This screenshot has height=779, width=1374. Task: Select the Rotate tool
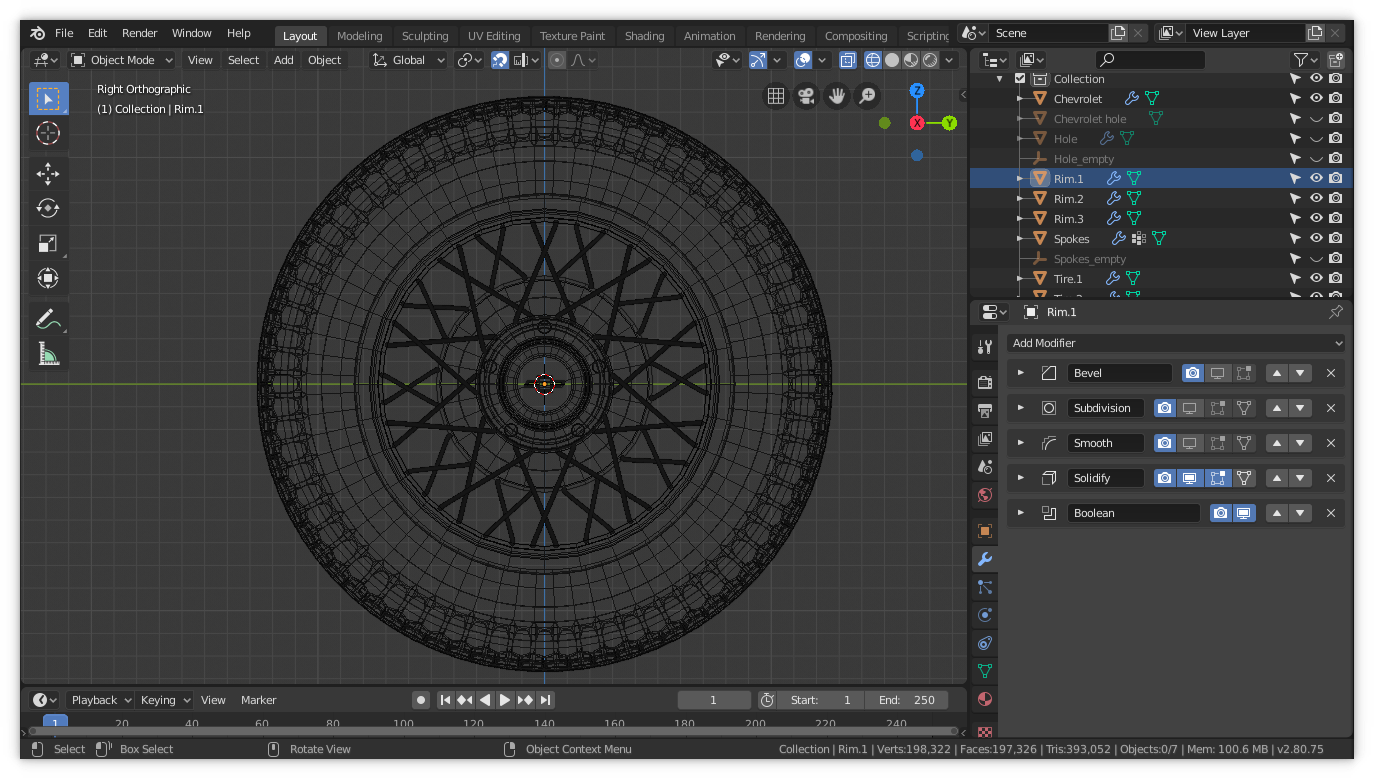pyautogui.click(x=48, y=208)
